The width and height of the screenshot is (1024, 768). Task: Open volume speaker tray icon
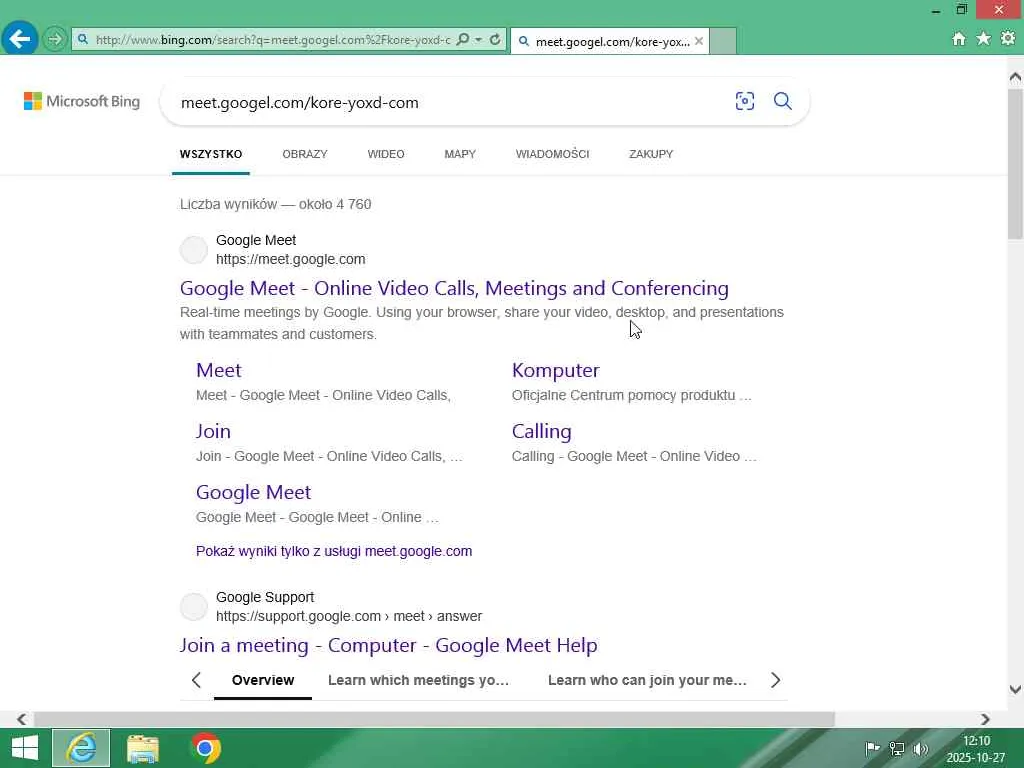point(921,748)
